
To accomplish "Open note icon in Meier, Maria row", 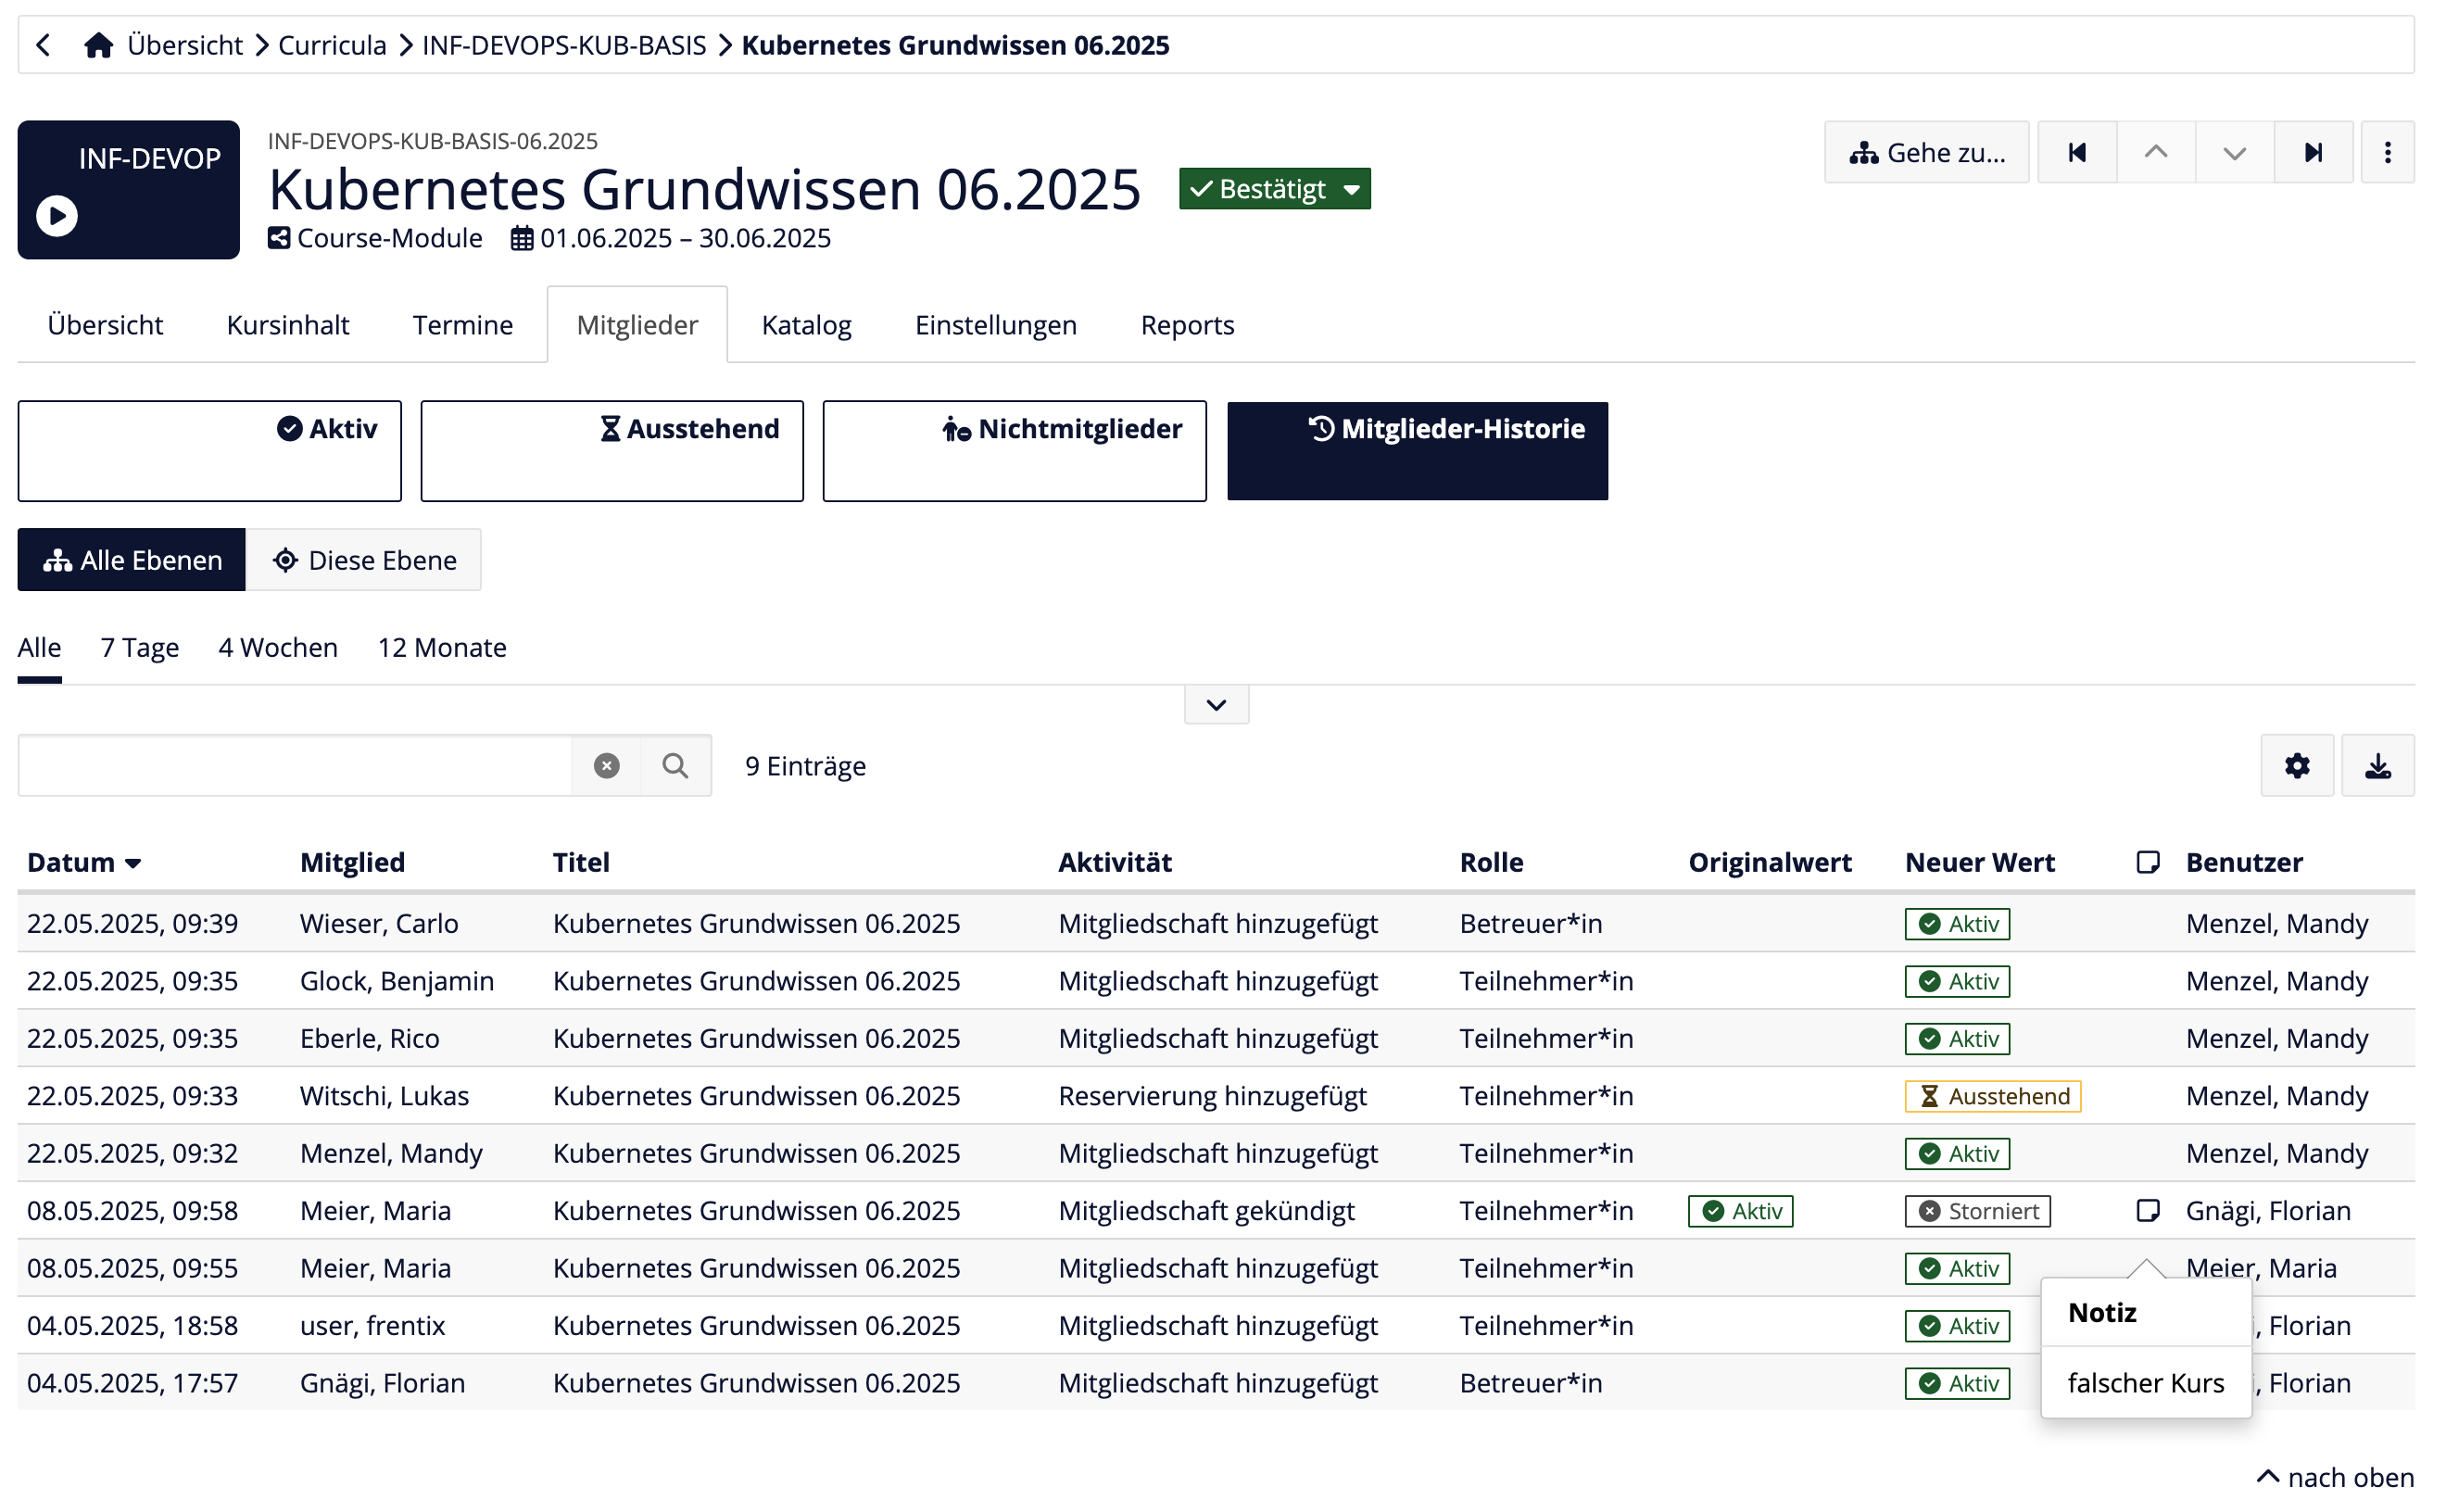I will pos(2147,1210).
